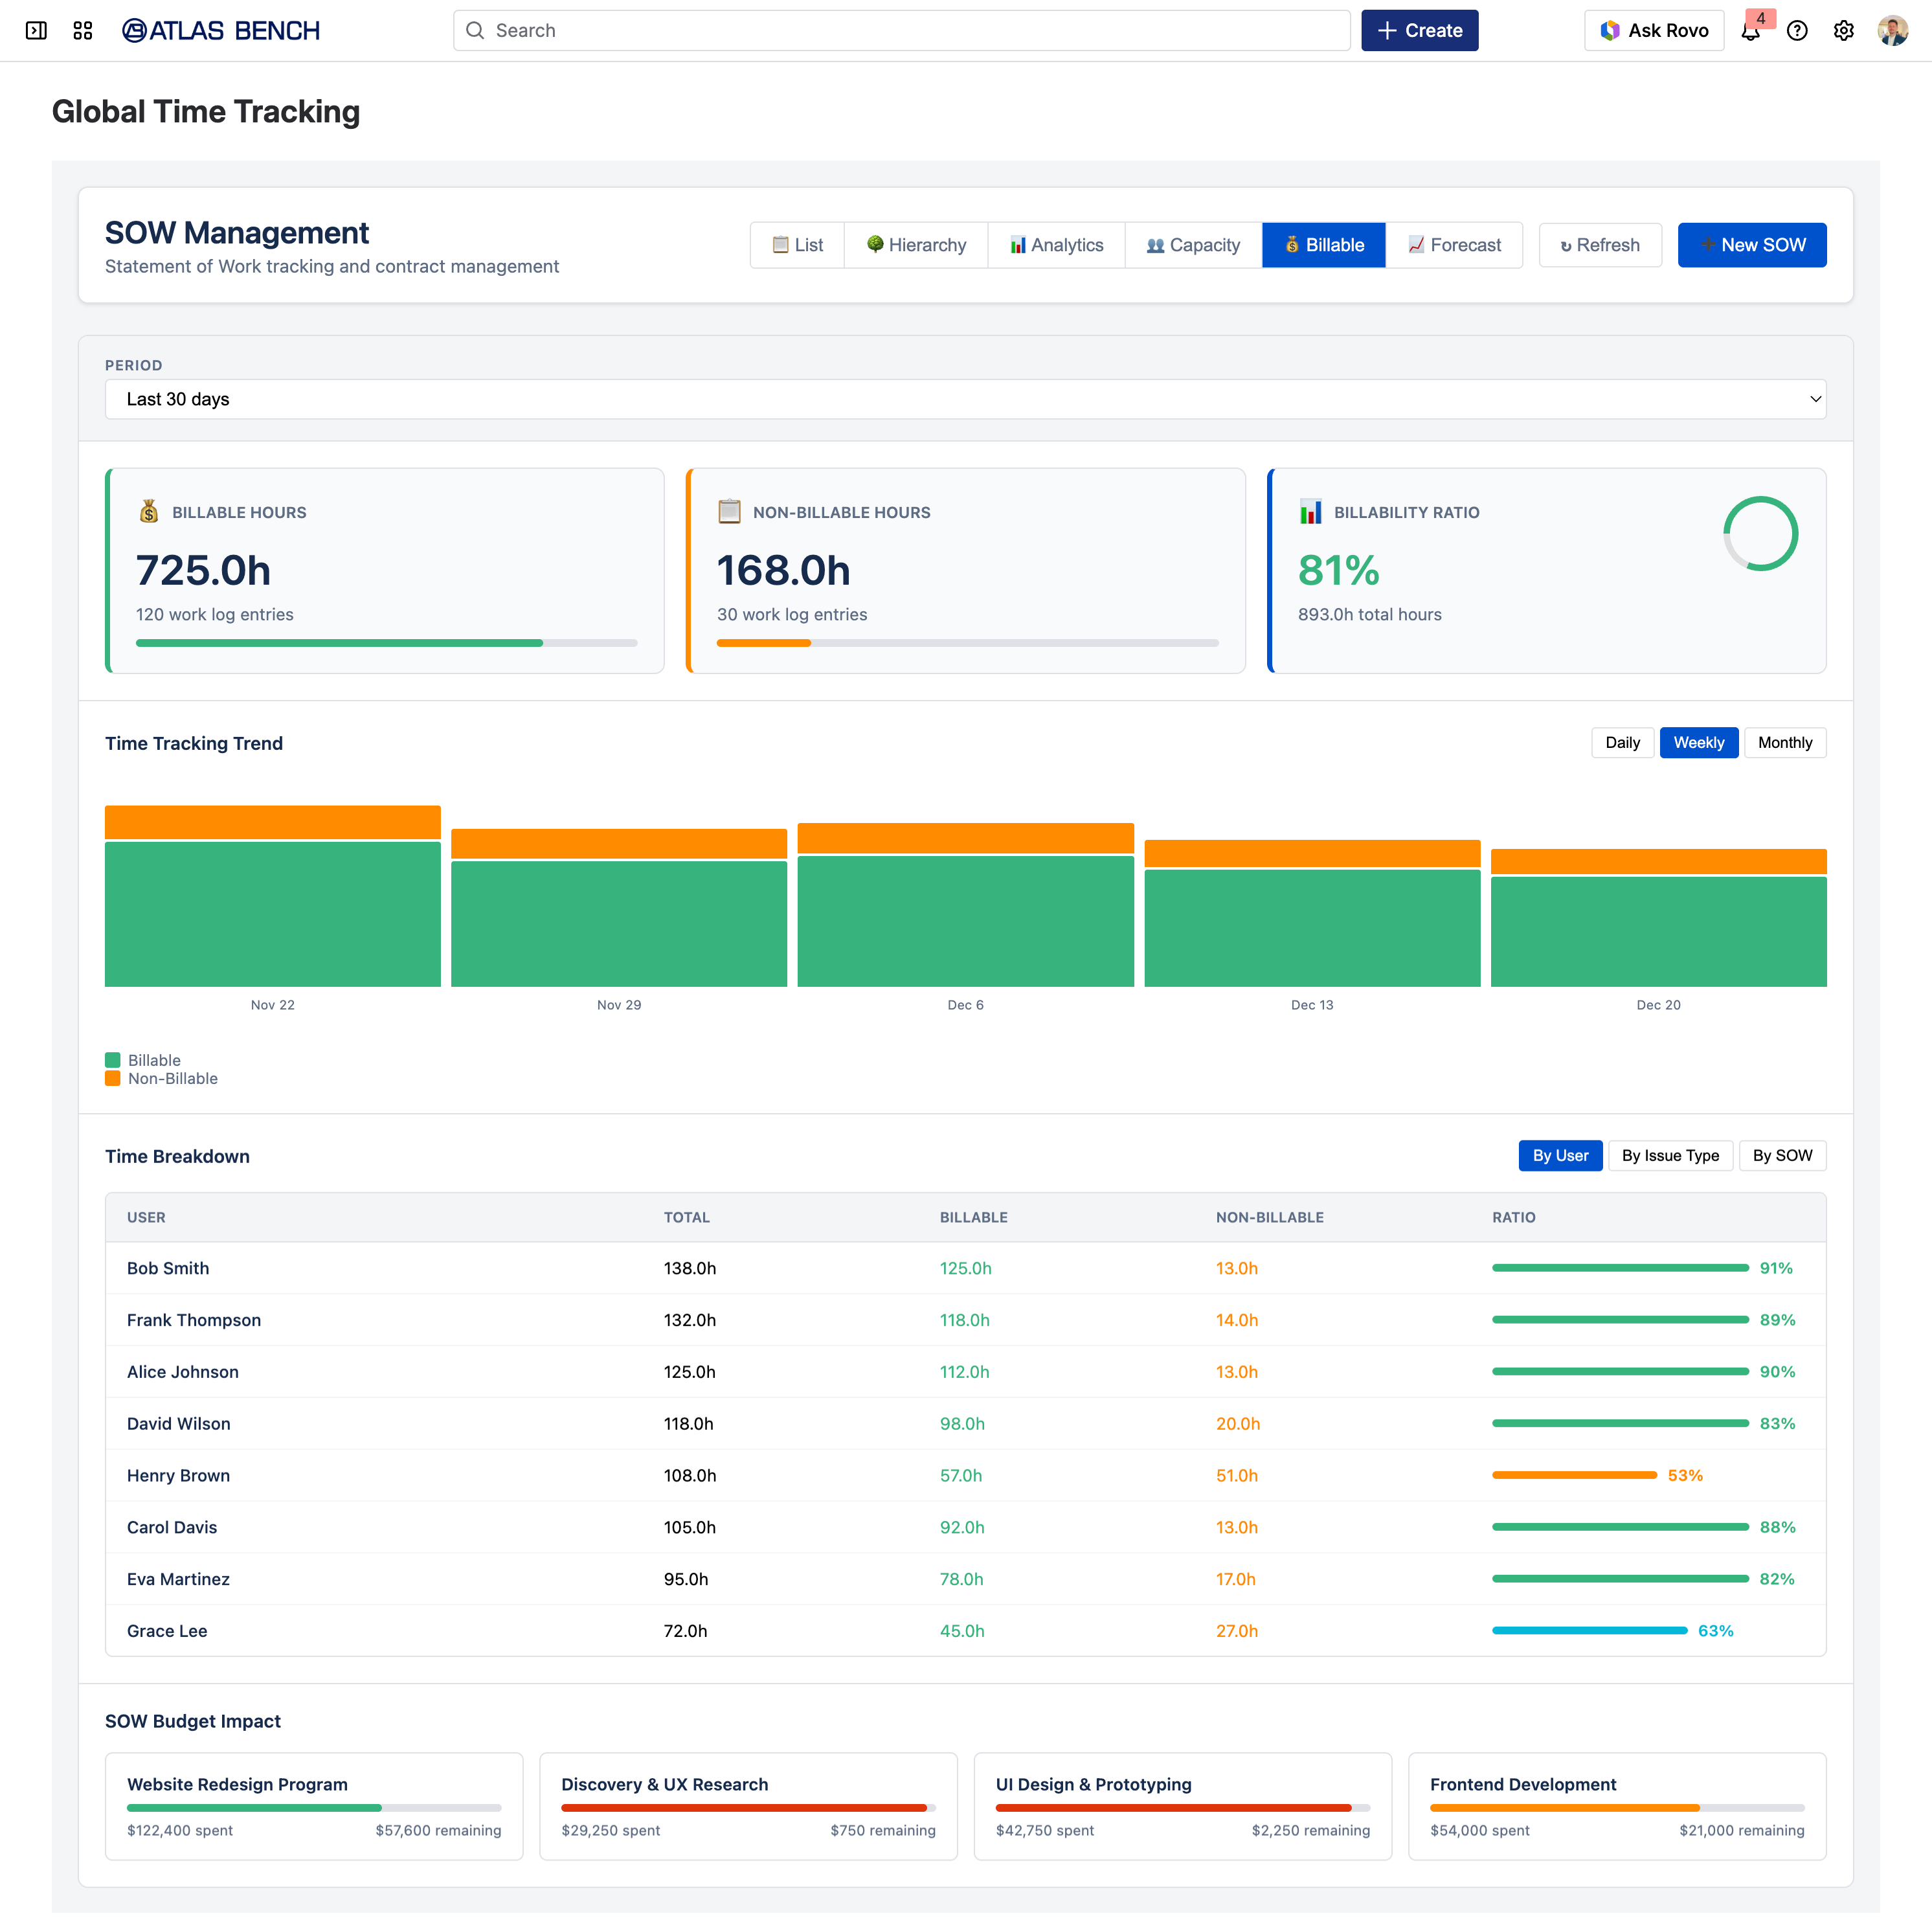The image size is (1932, 1918).
Task: Click the Nov 22 billable green bar
Action: pyautogui.click(x=272, y=913)
